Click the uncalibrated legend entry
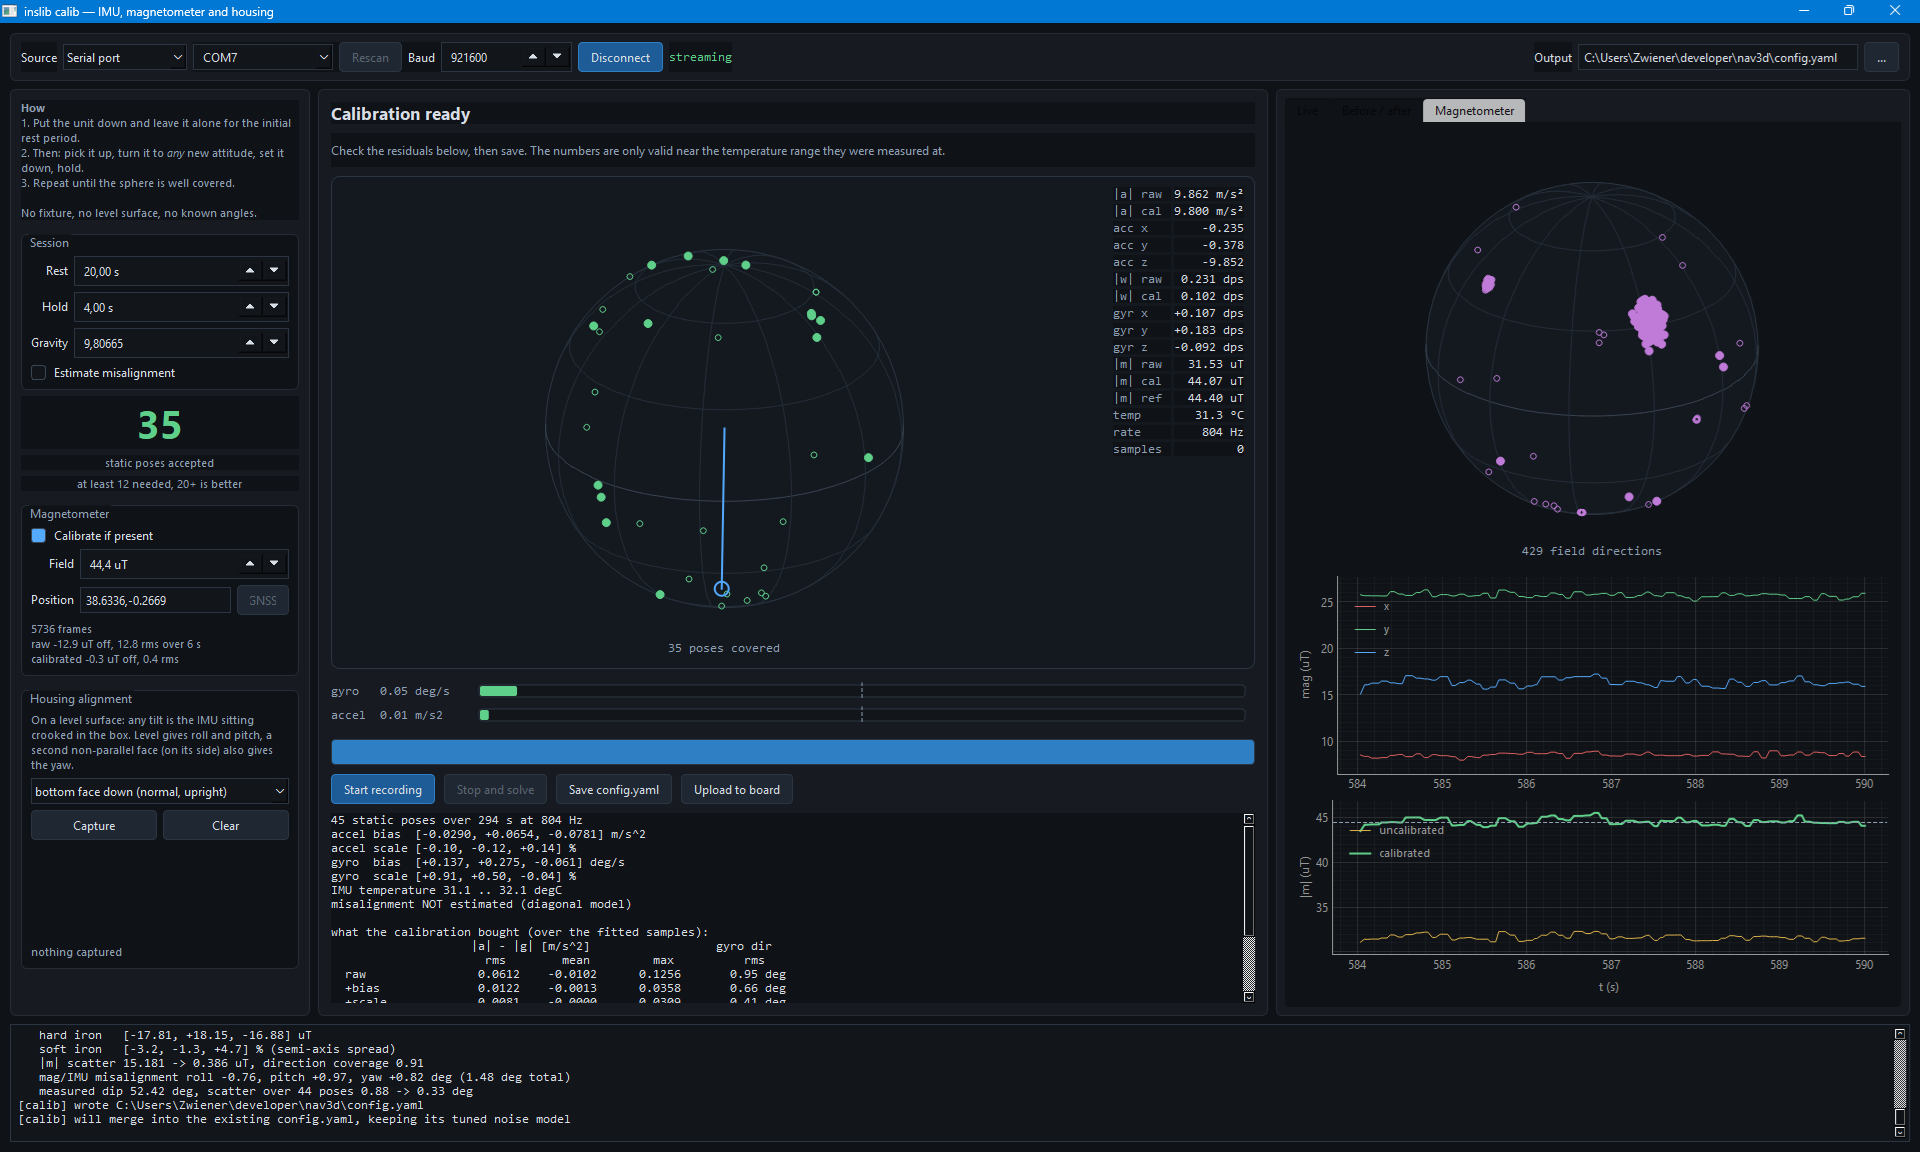Image resolution: width=1920 pixels, height=1152 pixels. (1397, 831)
